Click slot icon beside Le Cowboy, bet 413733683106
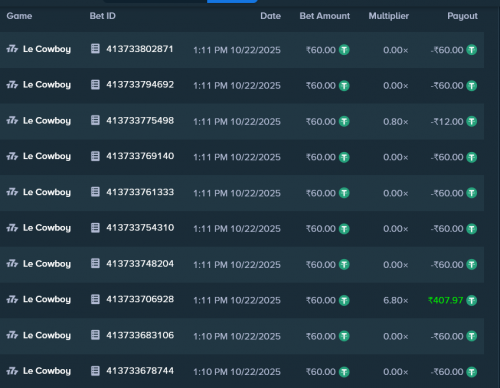The width and height of the screenshot is (500, 388). 12,335
